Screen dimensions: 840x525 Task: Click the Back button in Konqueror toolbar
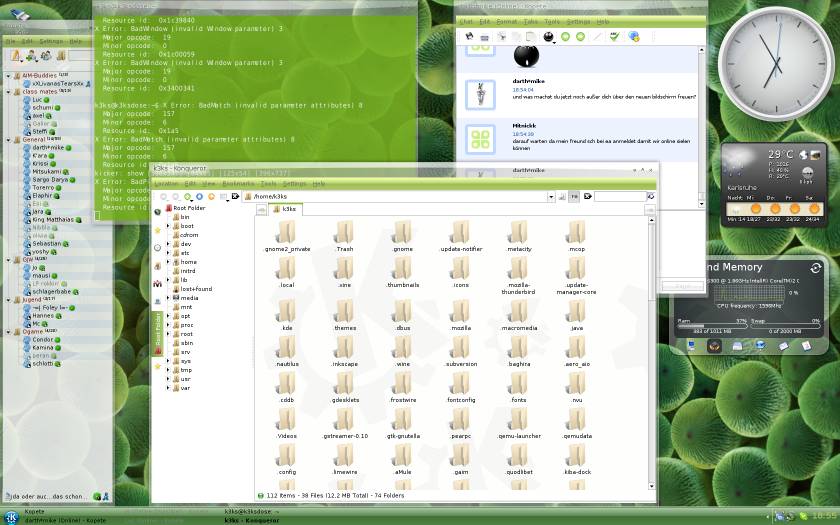(164, 197)
